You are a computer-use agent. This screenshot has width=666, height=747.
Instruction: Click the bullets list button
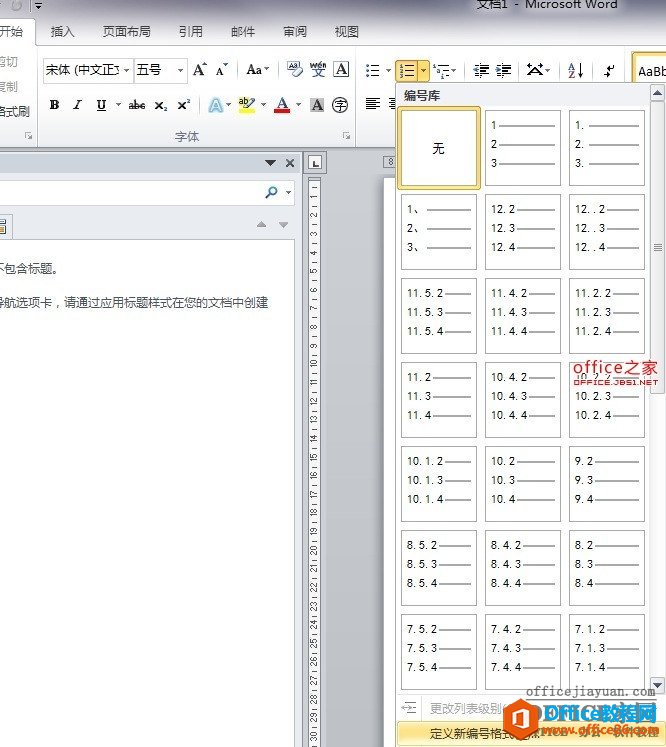[373, 71]
